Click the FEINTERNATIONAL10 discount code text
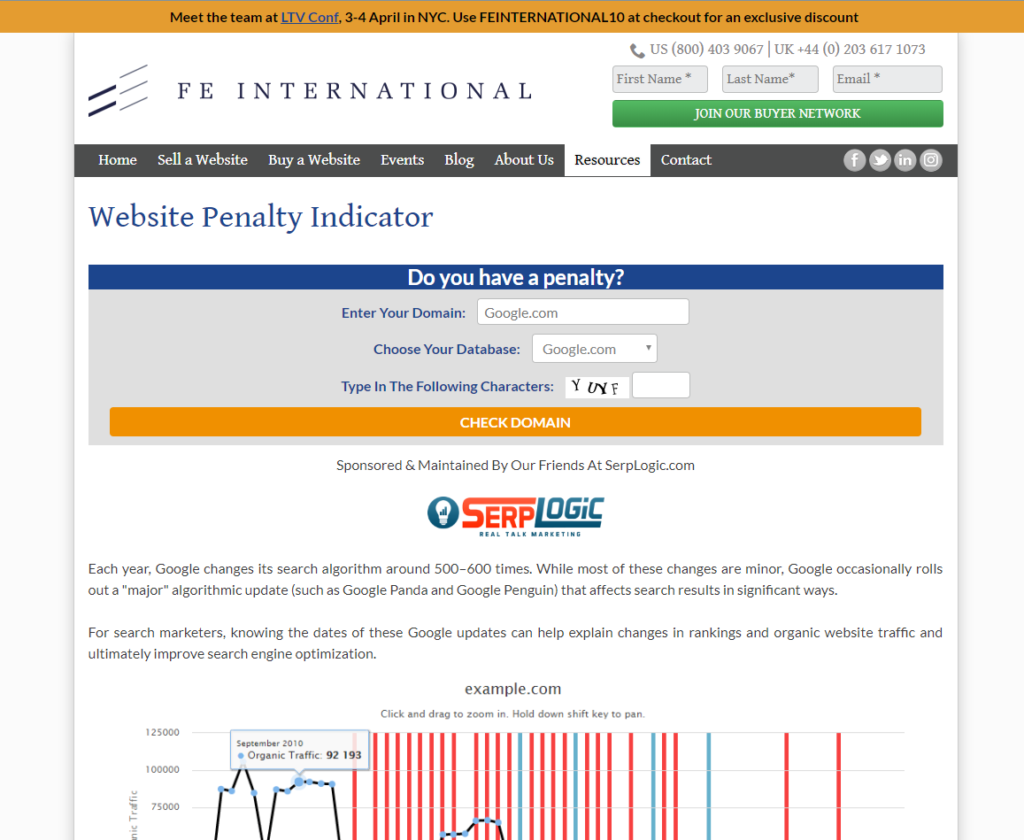 pyautogui.click(x=552, y=18)
